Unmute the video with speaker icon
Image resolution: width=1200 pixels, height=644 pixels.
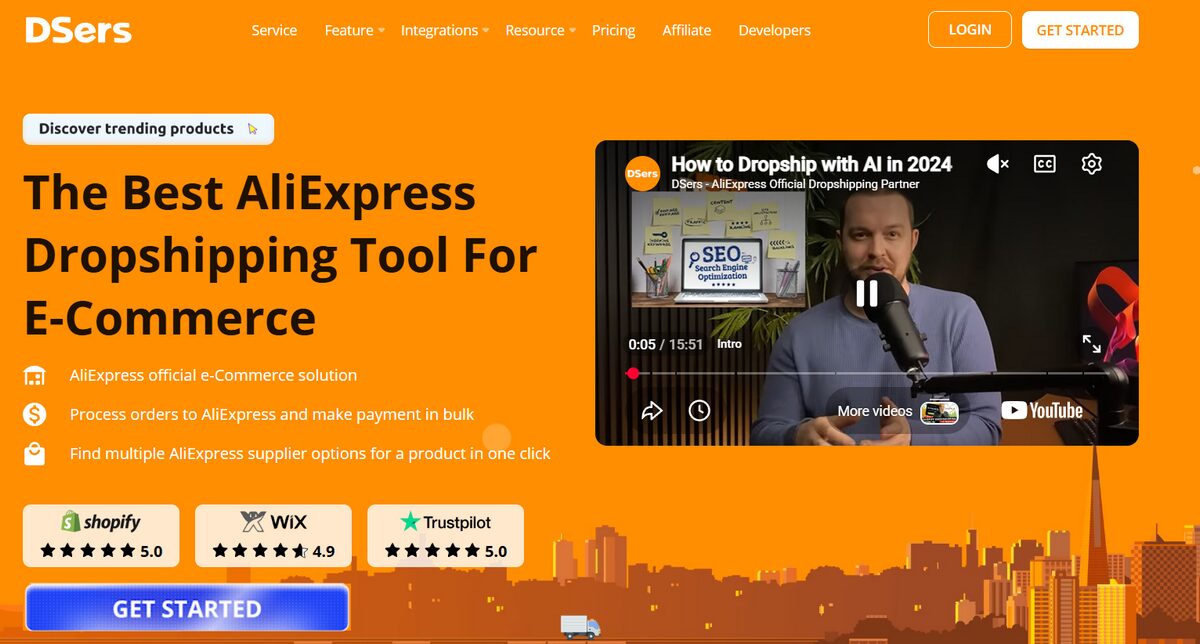tap(997, 164)
